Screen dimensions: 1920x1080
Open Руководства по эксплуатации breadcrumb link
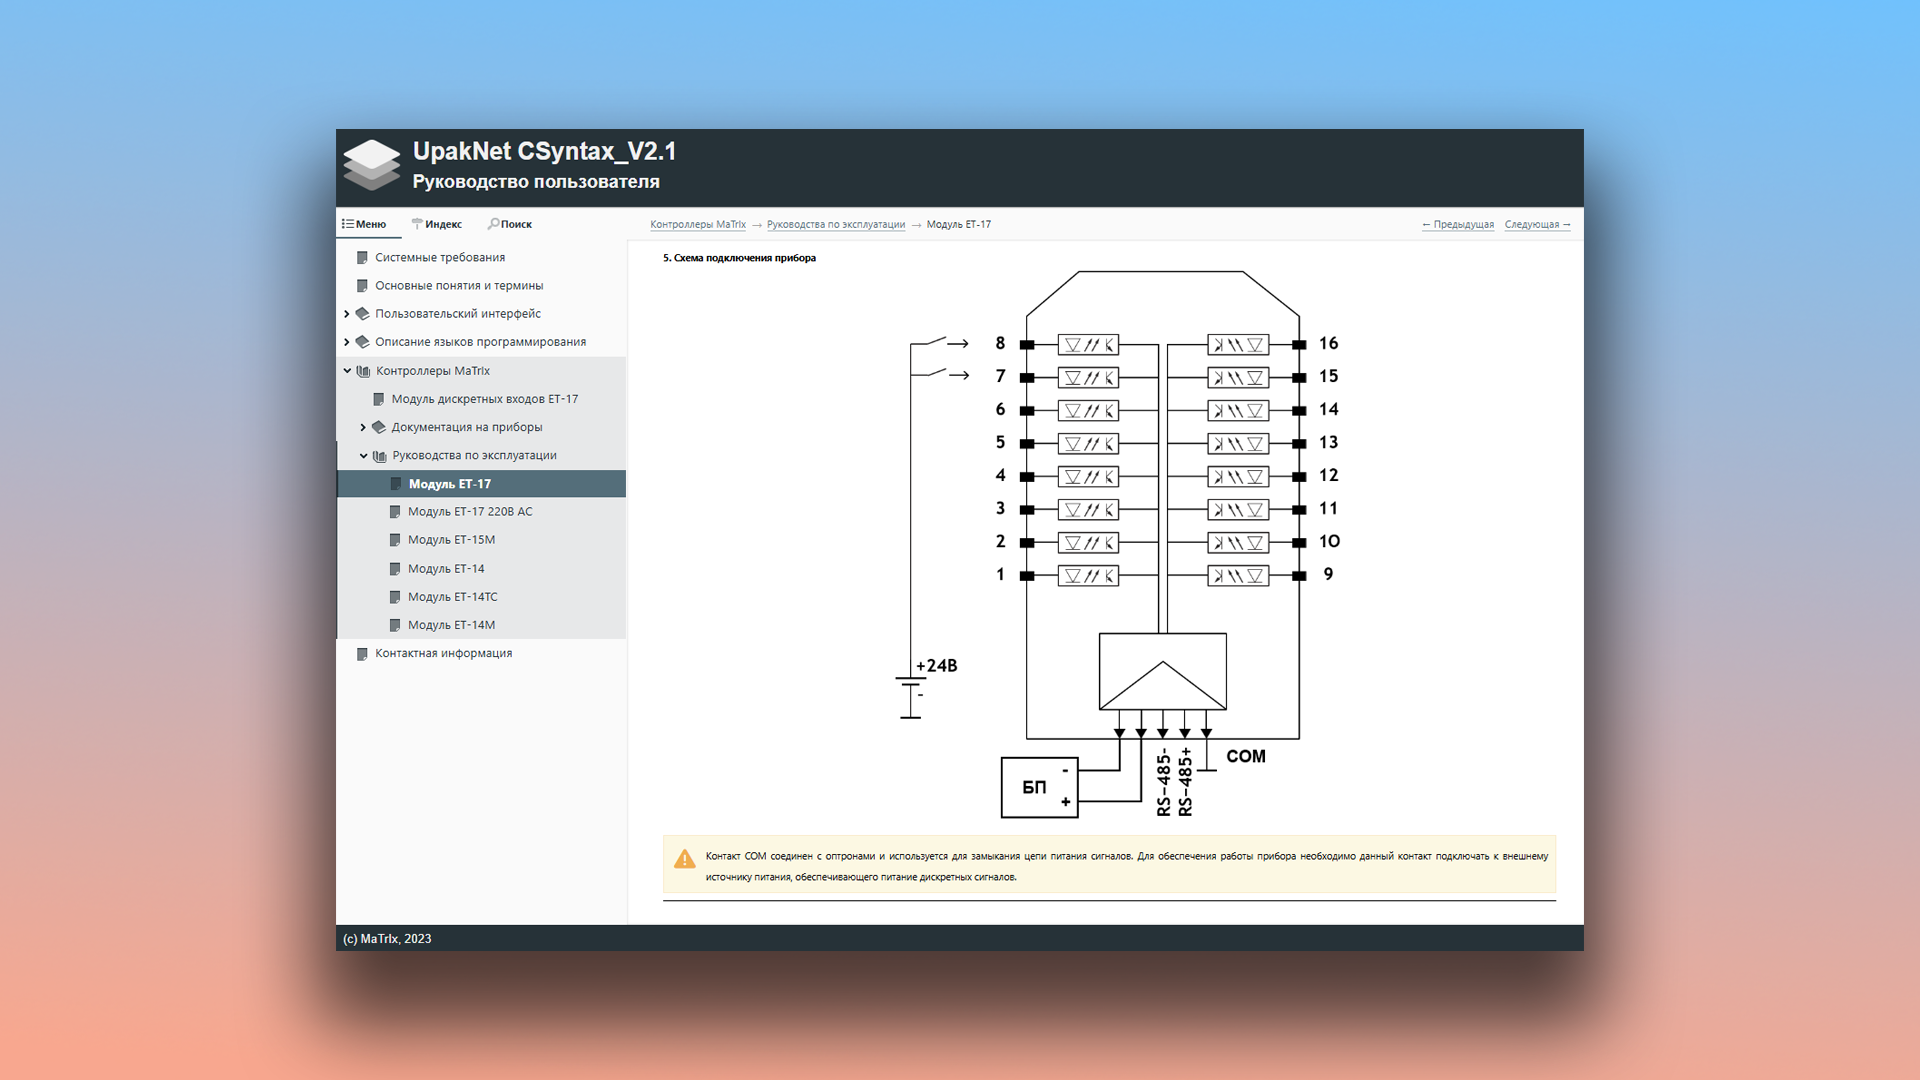coord(835,225)
